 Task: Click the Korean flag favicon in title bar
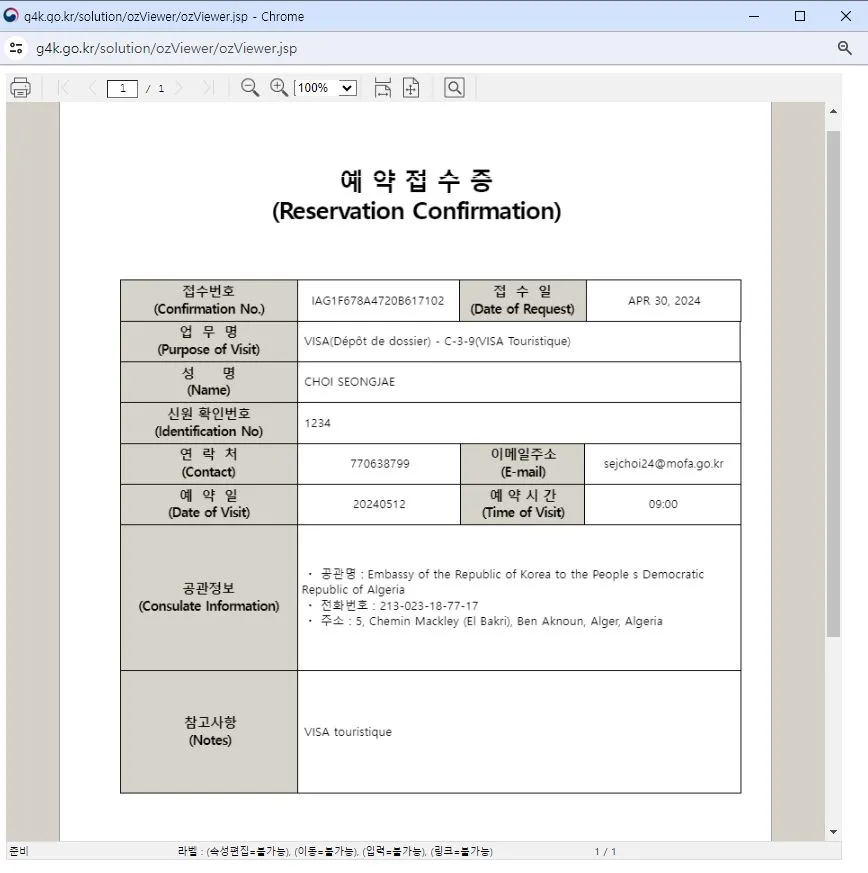11,16
